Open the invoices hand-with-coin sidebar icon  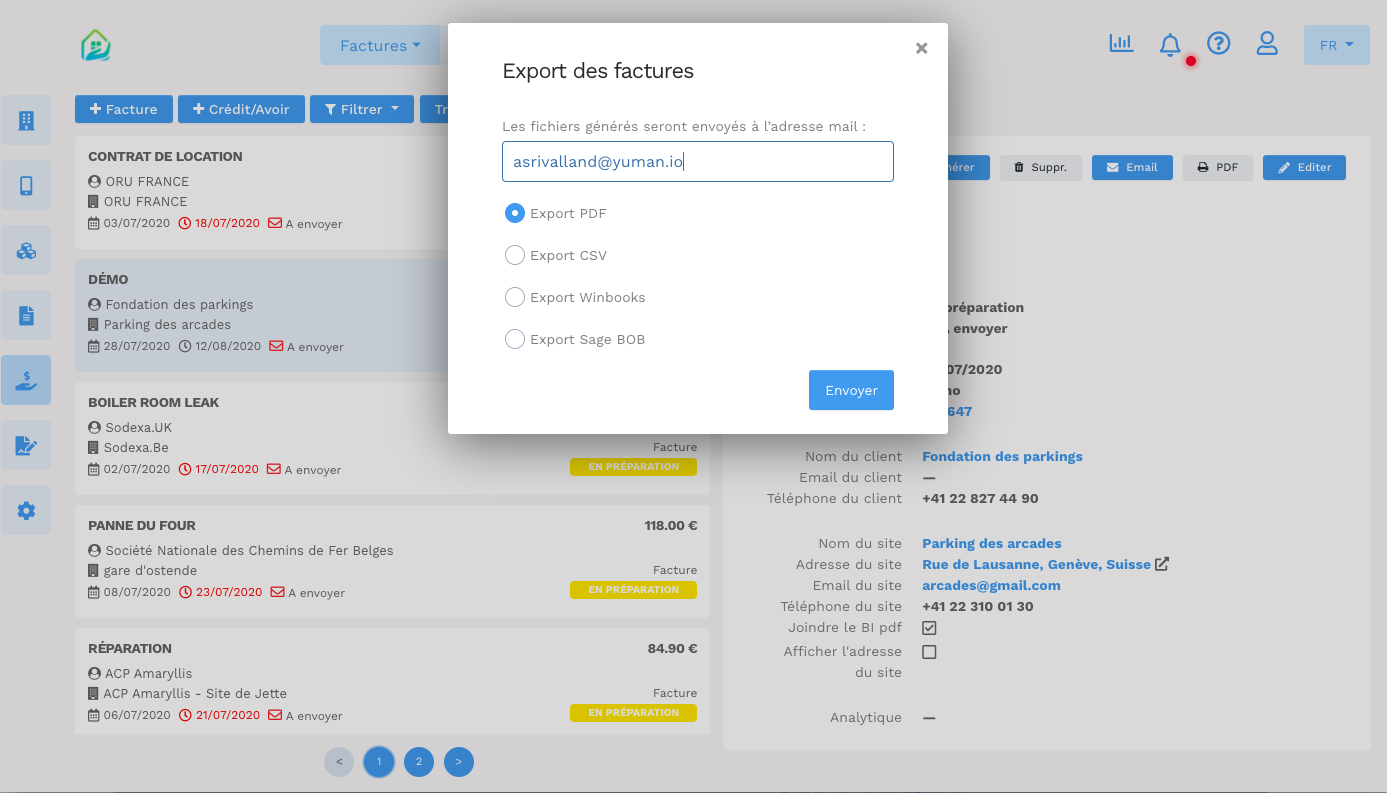point(26,380)
